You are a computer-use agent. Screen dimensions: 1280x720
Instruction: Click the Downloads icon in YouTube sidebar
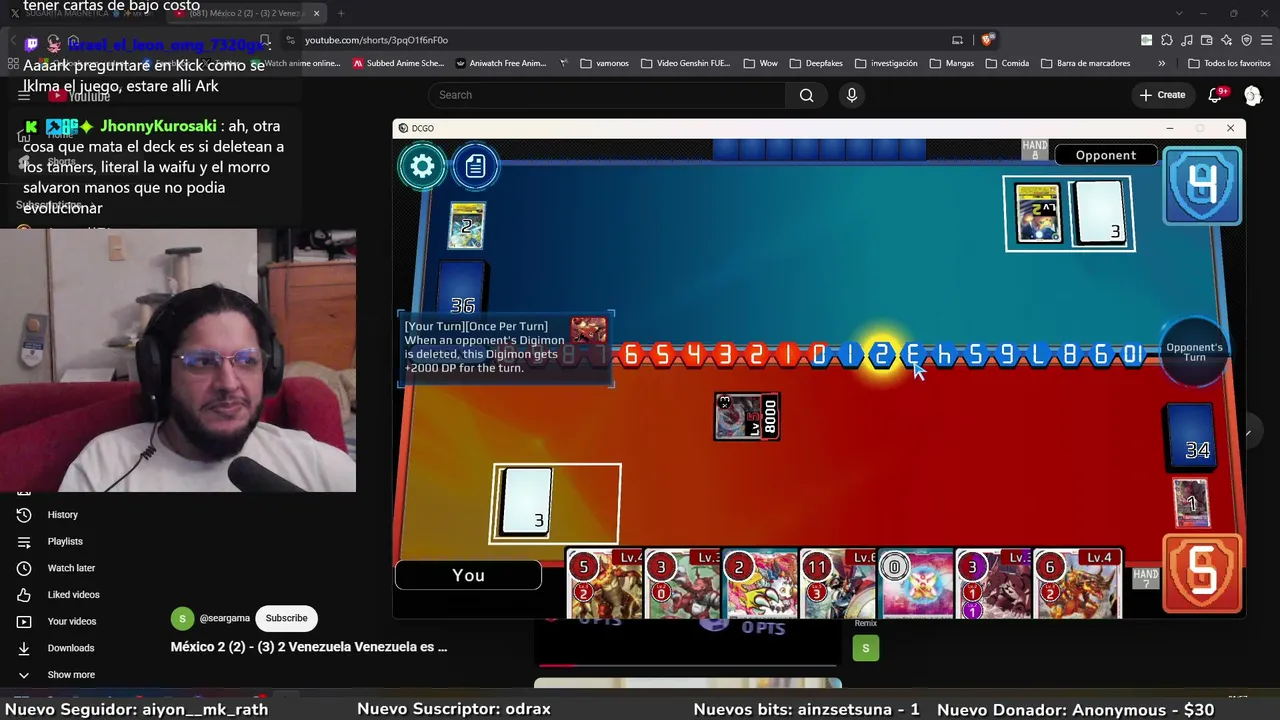(x=24, y=648)
